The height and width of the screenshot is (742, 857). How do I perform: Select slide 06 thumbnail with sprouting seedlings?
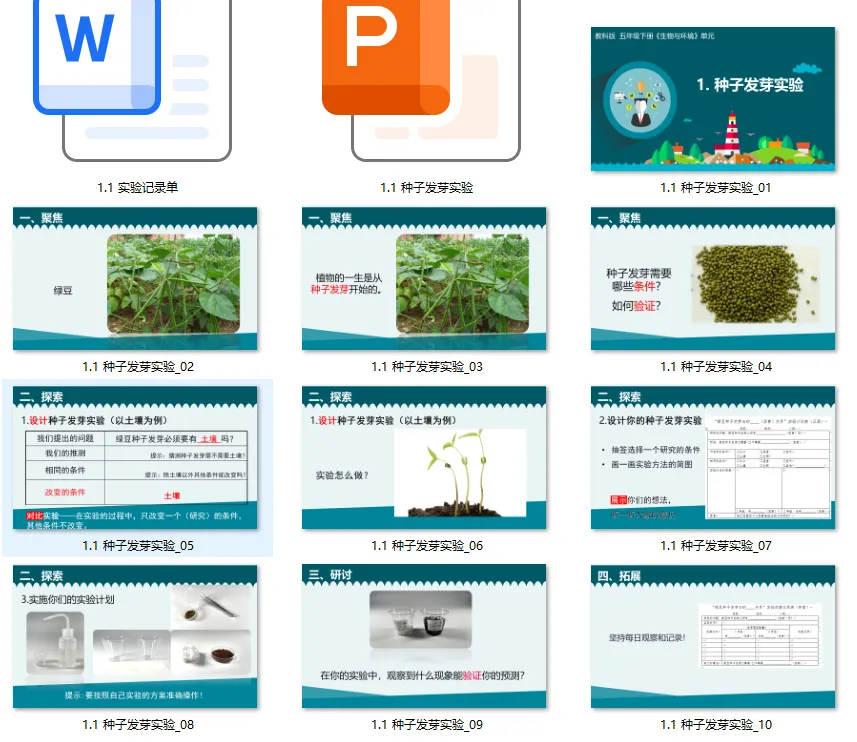click(x=424, y=458)
